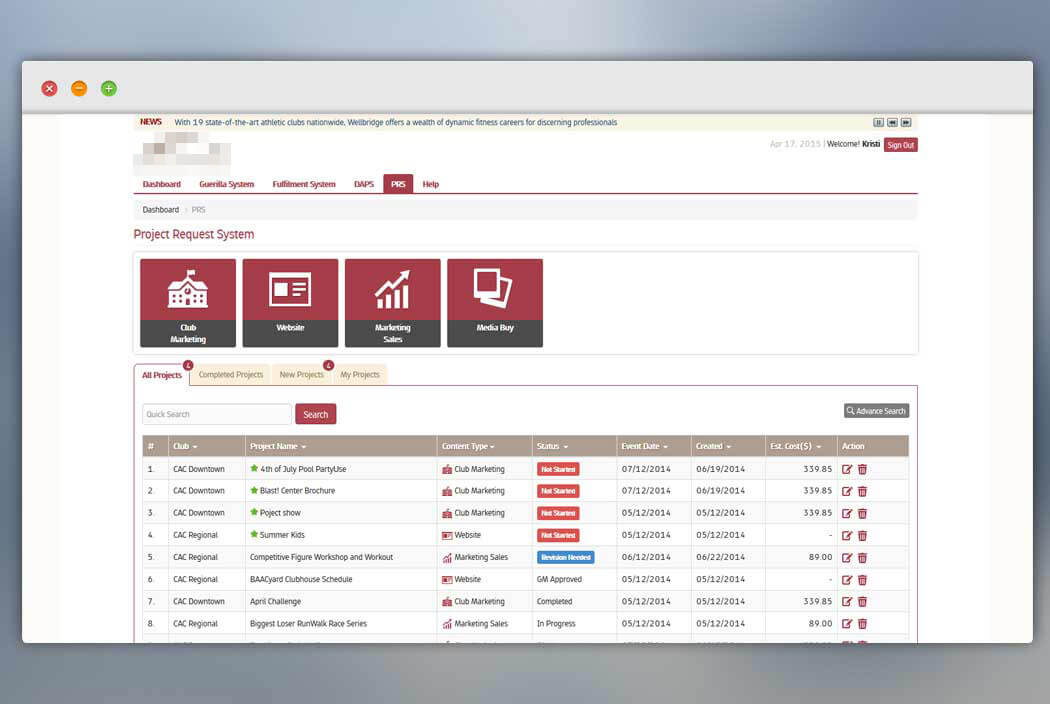This screenshot has width=1050, height=704.
Task: Edit the 4th of July Pool PartyUse project
Action: [847, 470]
